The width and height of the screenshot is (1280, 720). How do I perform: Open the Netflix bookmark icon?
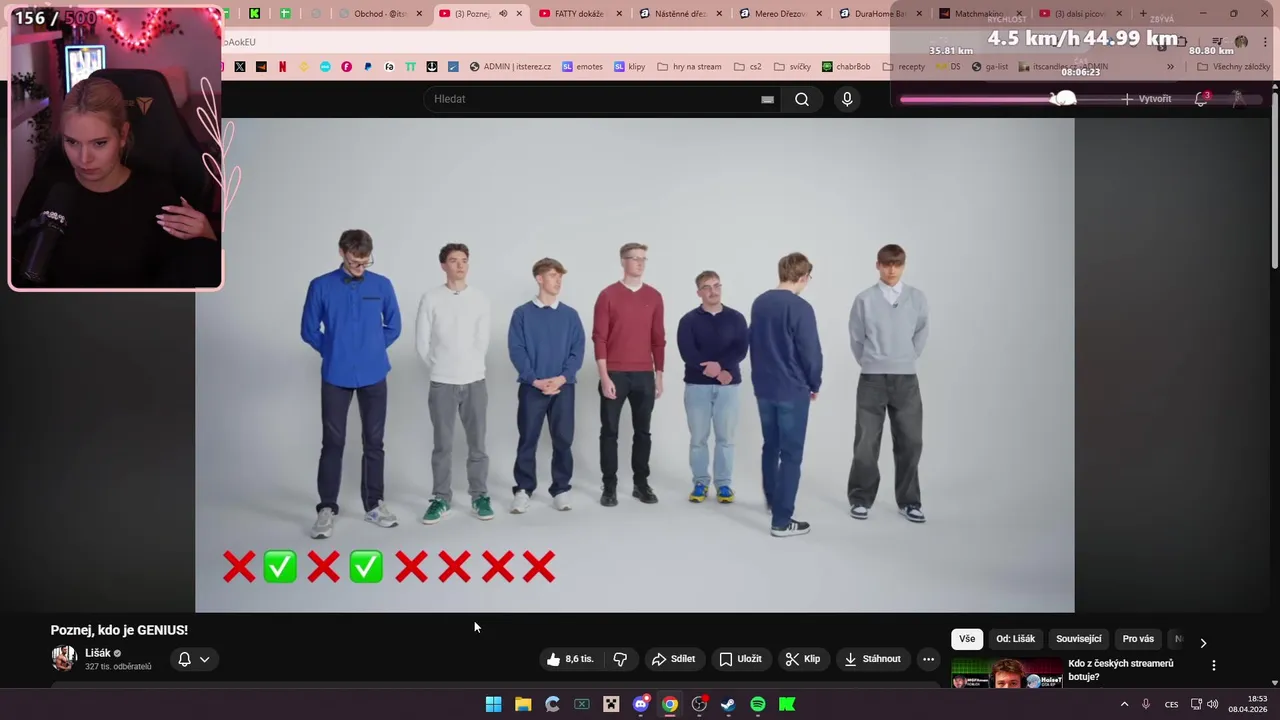tap(282, 67)
